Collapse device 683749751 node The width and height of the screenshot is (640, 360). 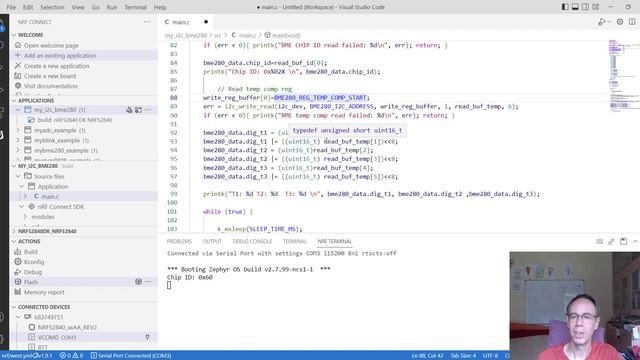(x=18, y=317)
